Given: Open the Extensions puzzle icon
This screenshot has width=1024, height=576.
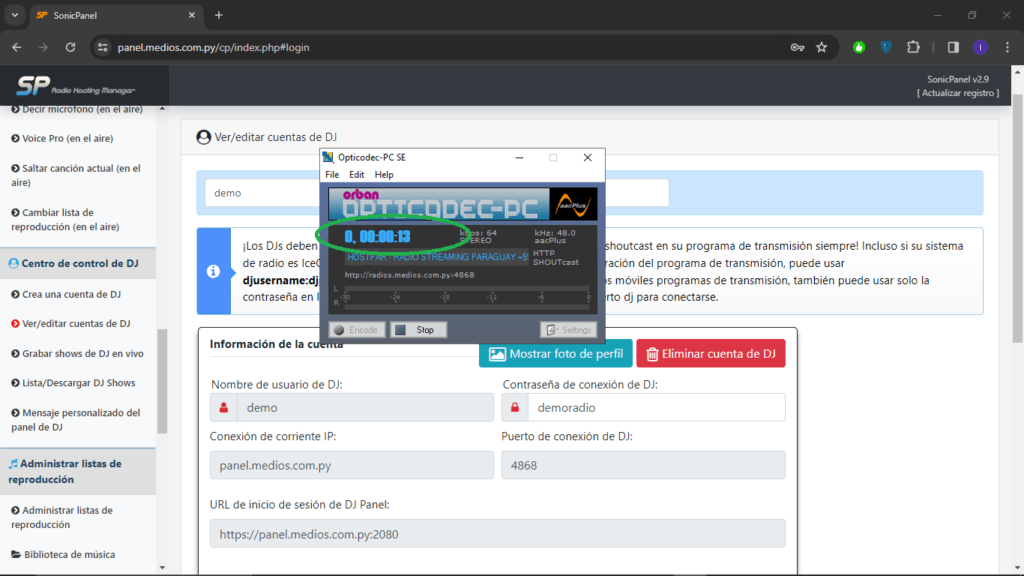Looking at the screenshot, I should point(913,47).
